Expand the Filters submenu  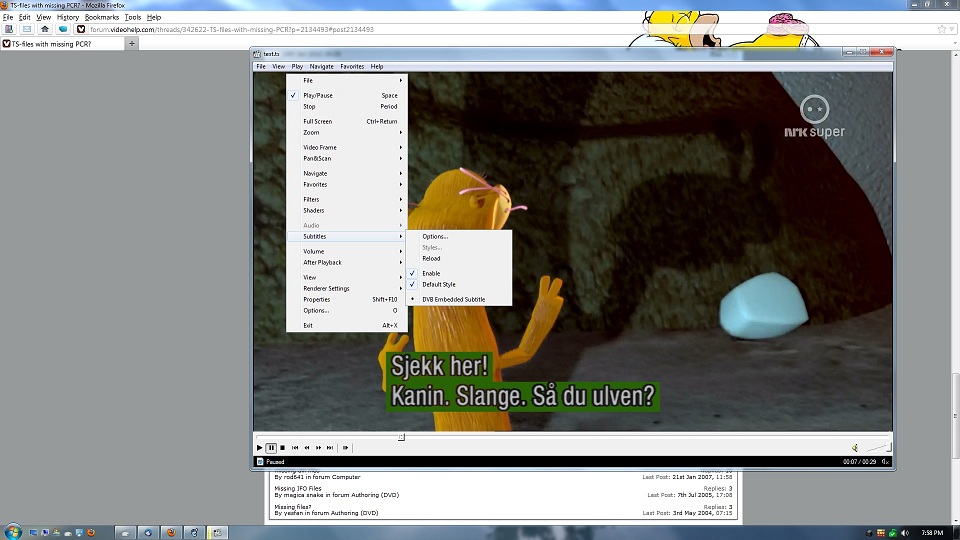(x=347, y=200)
